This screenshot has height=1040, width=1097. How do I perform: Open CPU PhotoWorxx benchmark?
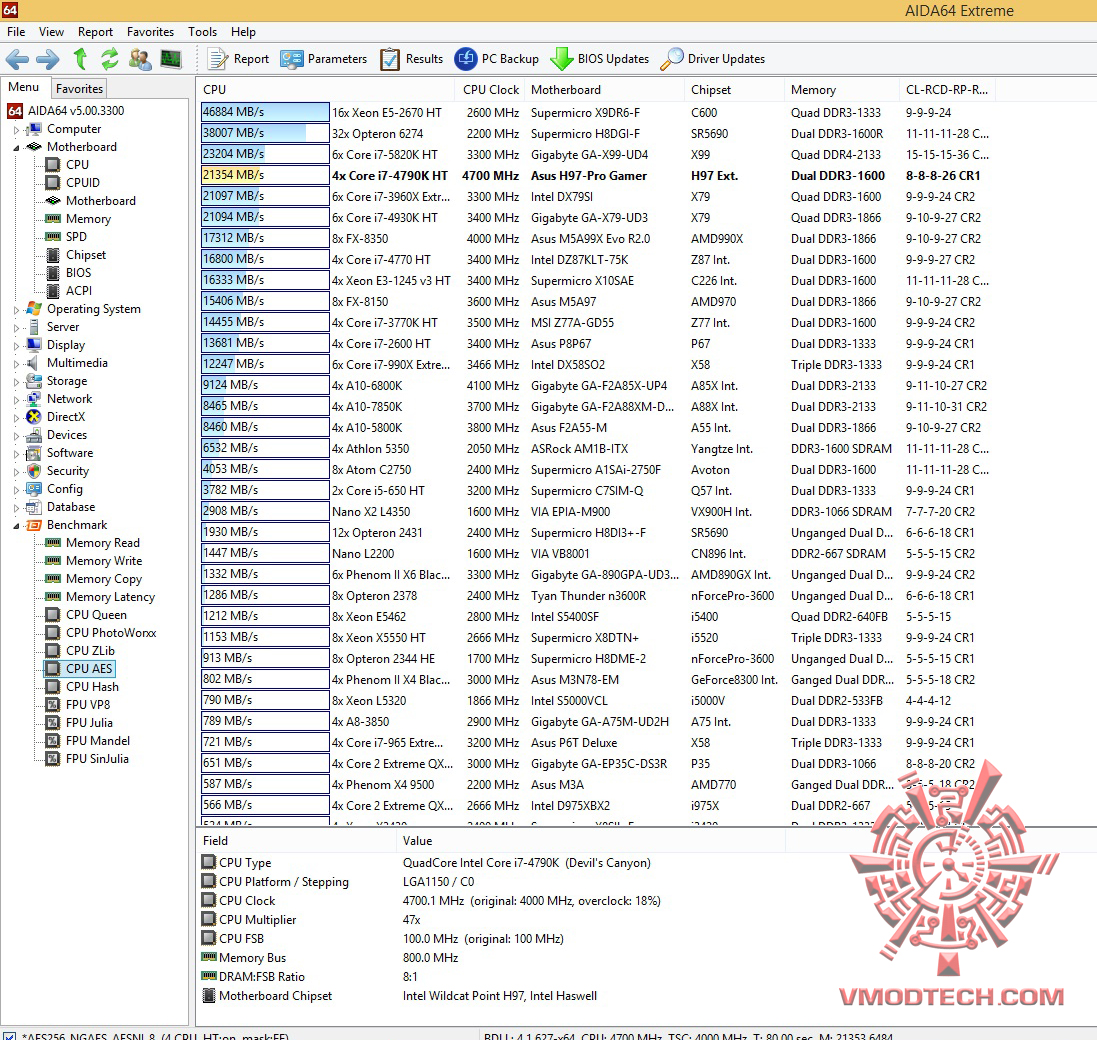coord(101,633)
